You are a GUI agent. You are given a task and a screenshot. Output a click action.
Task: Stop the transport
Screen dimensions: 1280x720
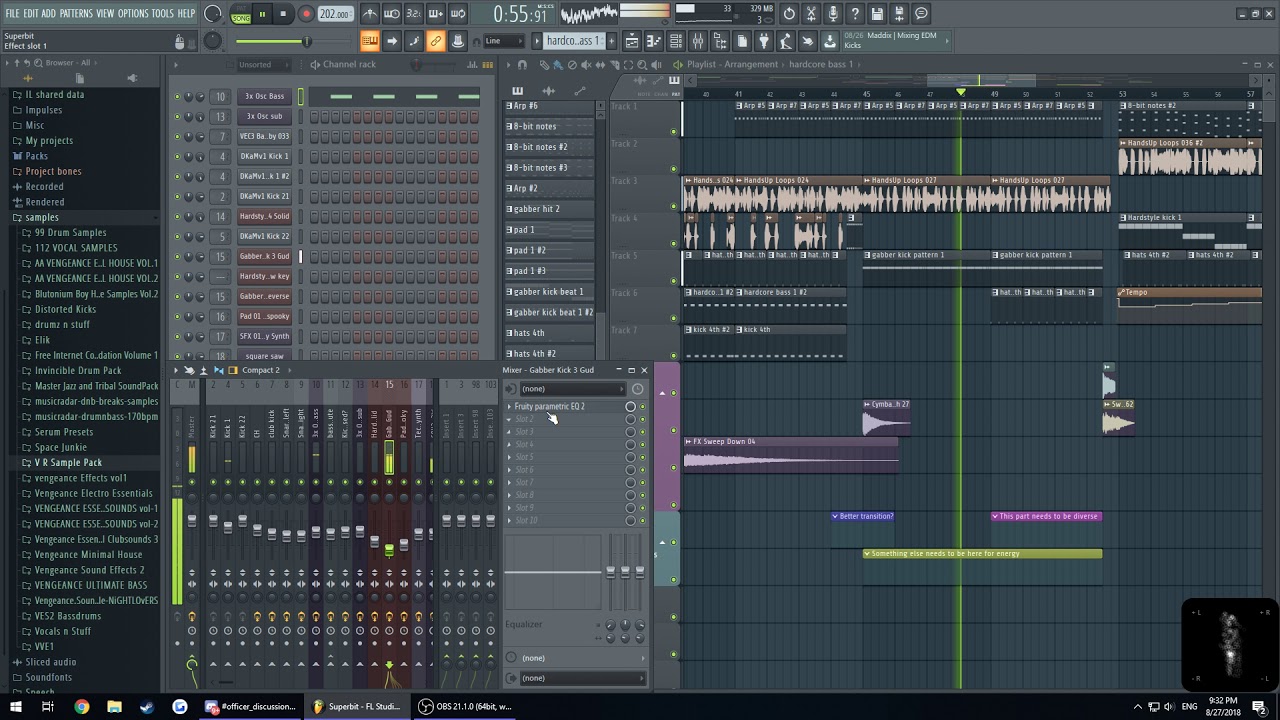(284, 14)
